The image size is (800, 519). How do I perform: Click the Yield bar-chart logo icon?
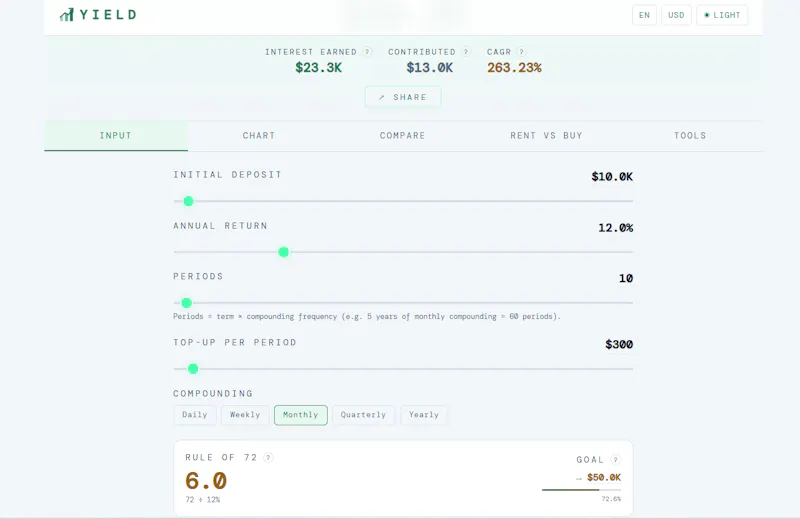click(67, 15)
